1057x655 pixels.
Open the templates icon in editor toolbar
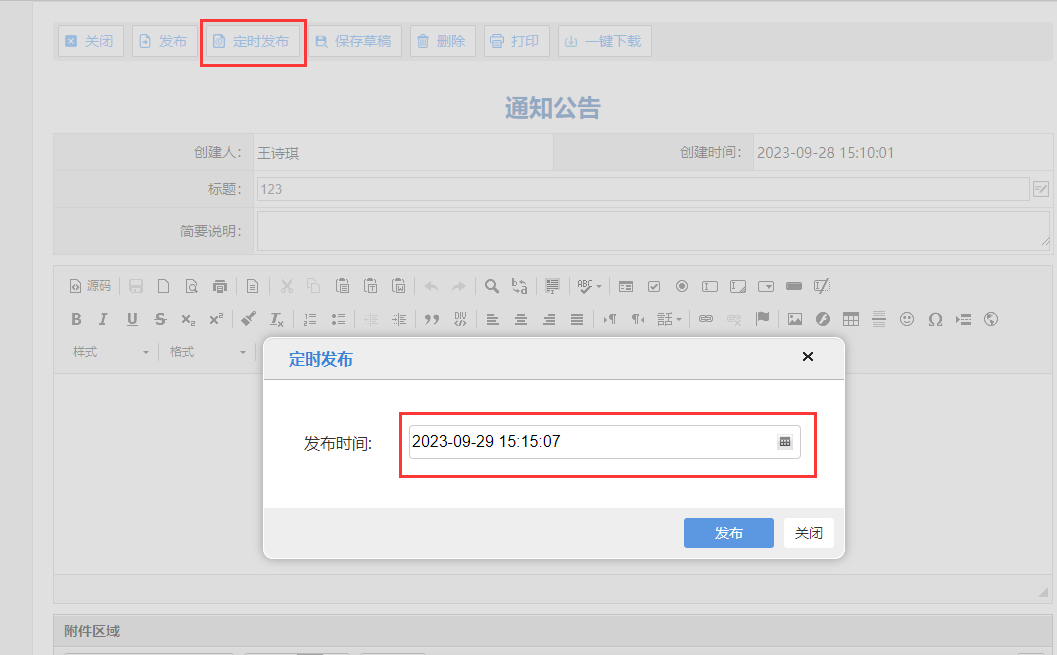[x=252, y=286]
